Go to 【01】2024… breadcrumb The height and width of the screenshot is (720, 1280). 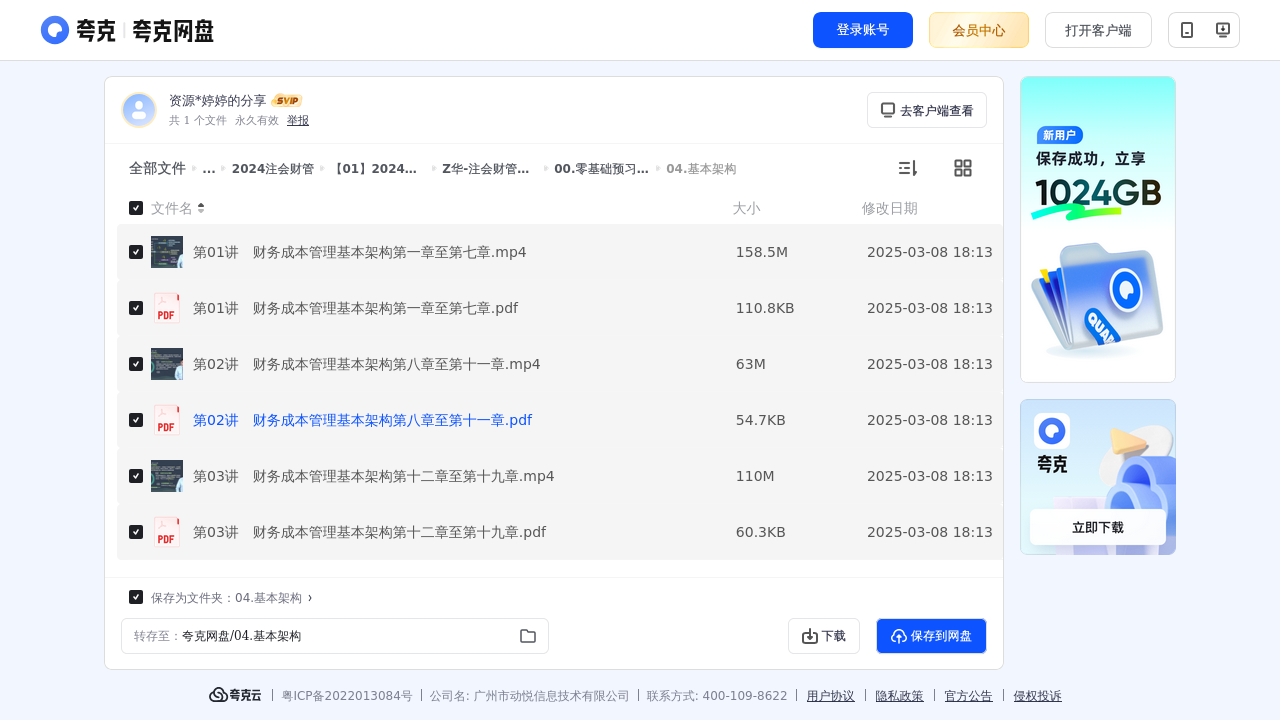pyautogui.click(x=374, y=169)
